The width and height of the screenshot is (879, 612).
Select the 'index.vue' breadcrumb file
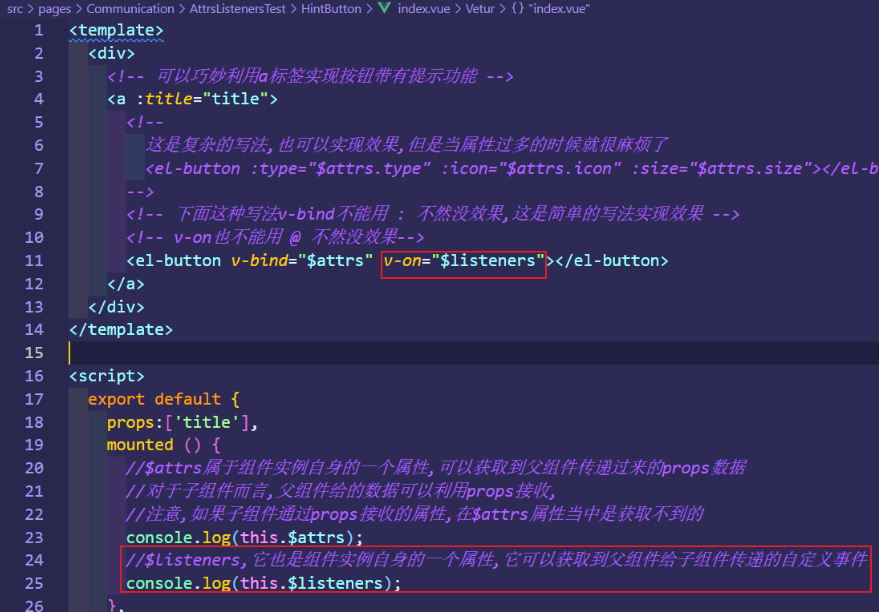[x=423, y=9]
